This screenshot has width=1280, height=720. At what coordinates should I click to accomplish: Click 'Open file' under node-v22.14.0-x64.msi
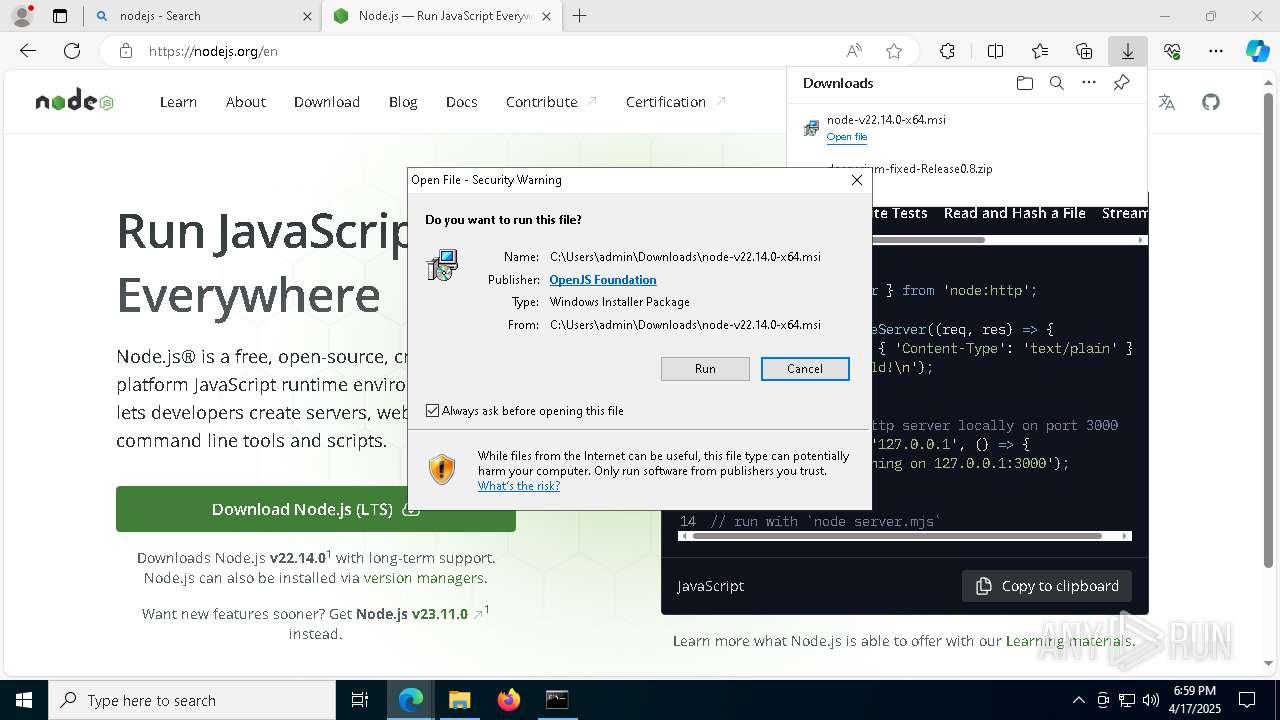tap(847, 137)
